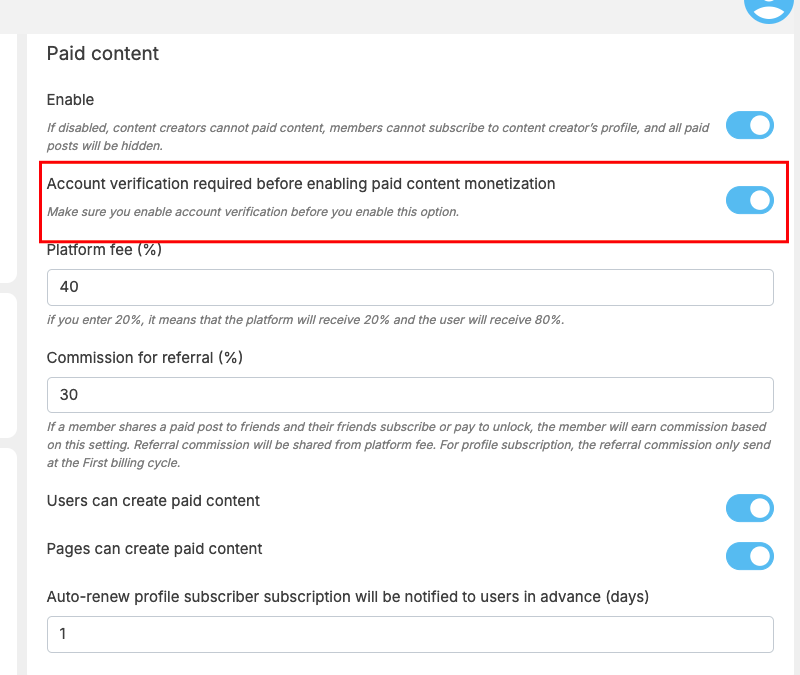Turn off account verification required toggle
800x675 pixels.
click(x=749, y=200)
